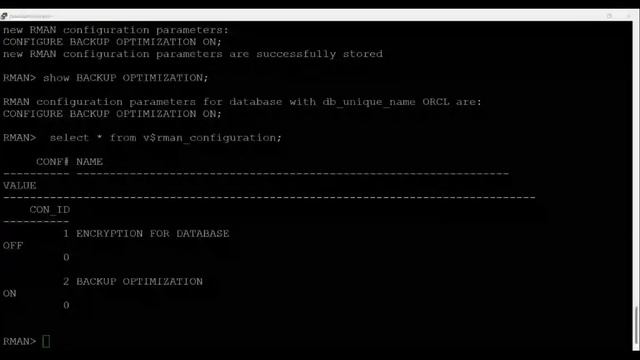Click 'new RMAN configuration parameters are successfully stored'
This screenshot has height=360, width=640.
click(x=193, y=54)
